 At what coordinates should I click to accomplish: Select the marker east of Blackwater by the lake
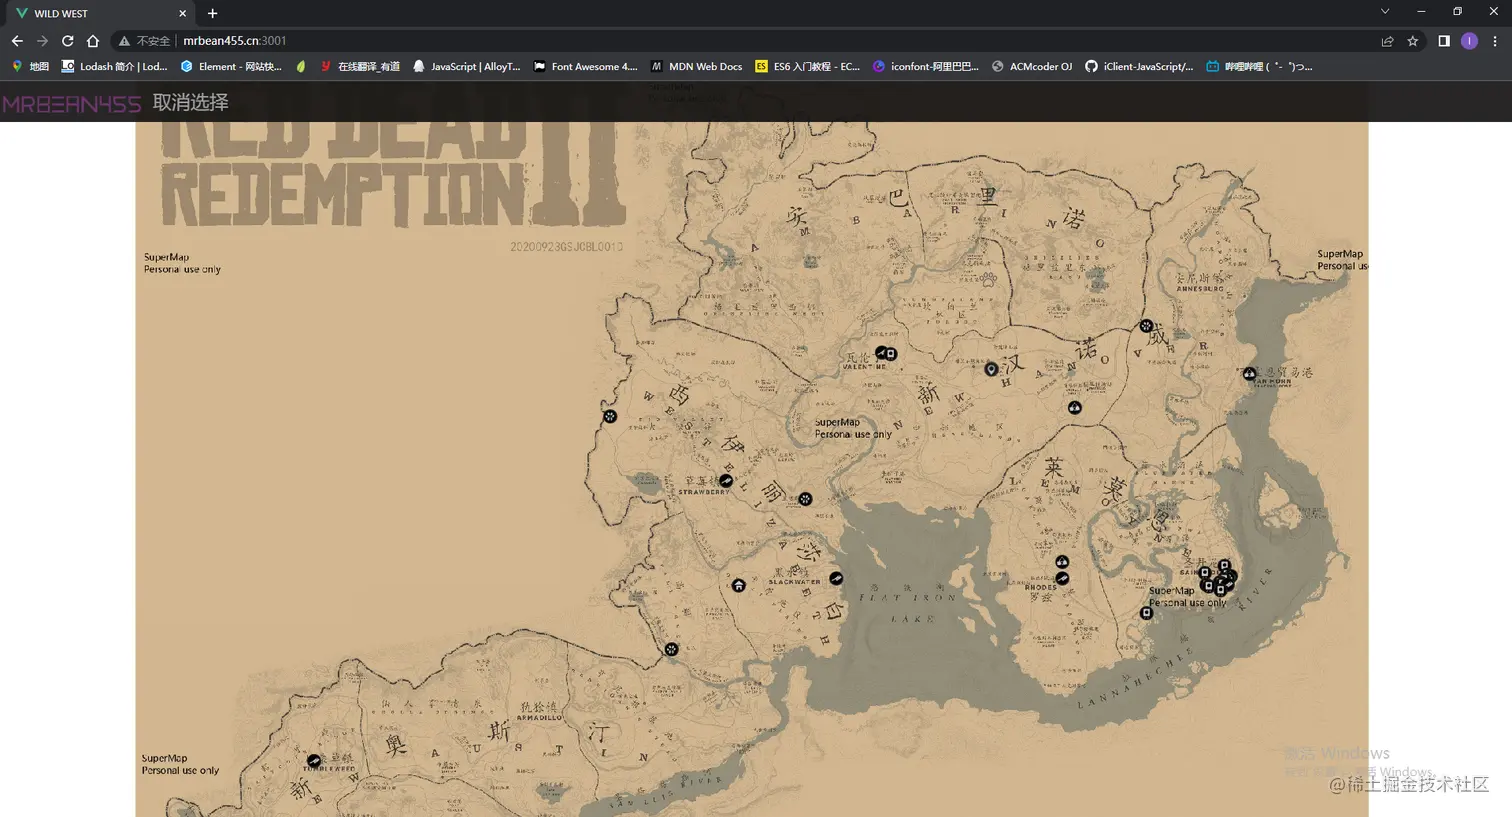click(836, 578)
